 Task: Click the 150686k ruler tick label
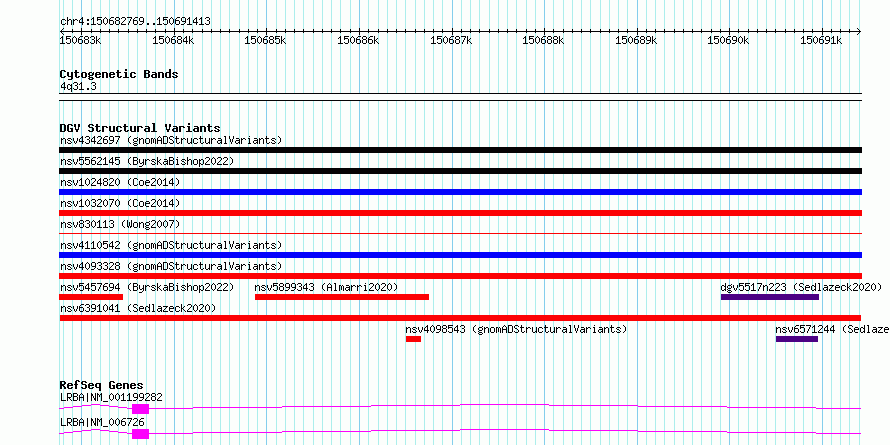[x=358, y=40]
